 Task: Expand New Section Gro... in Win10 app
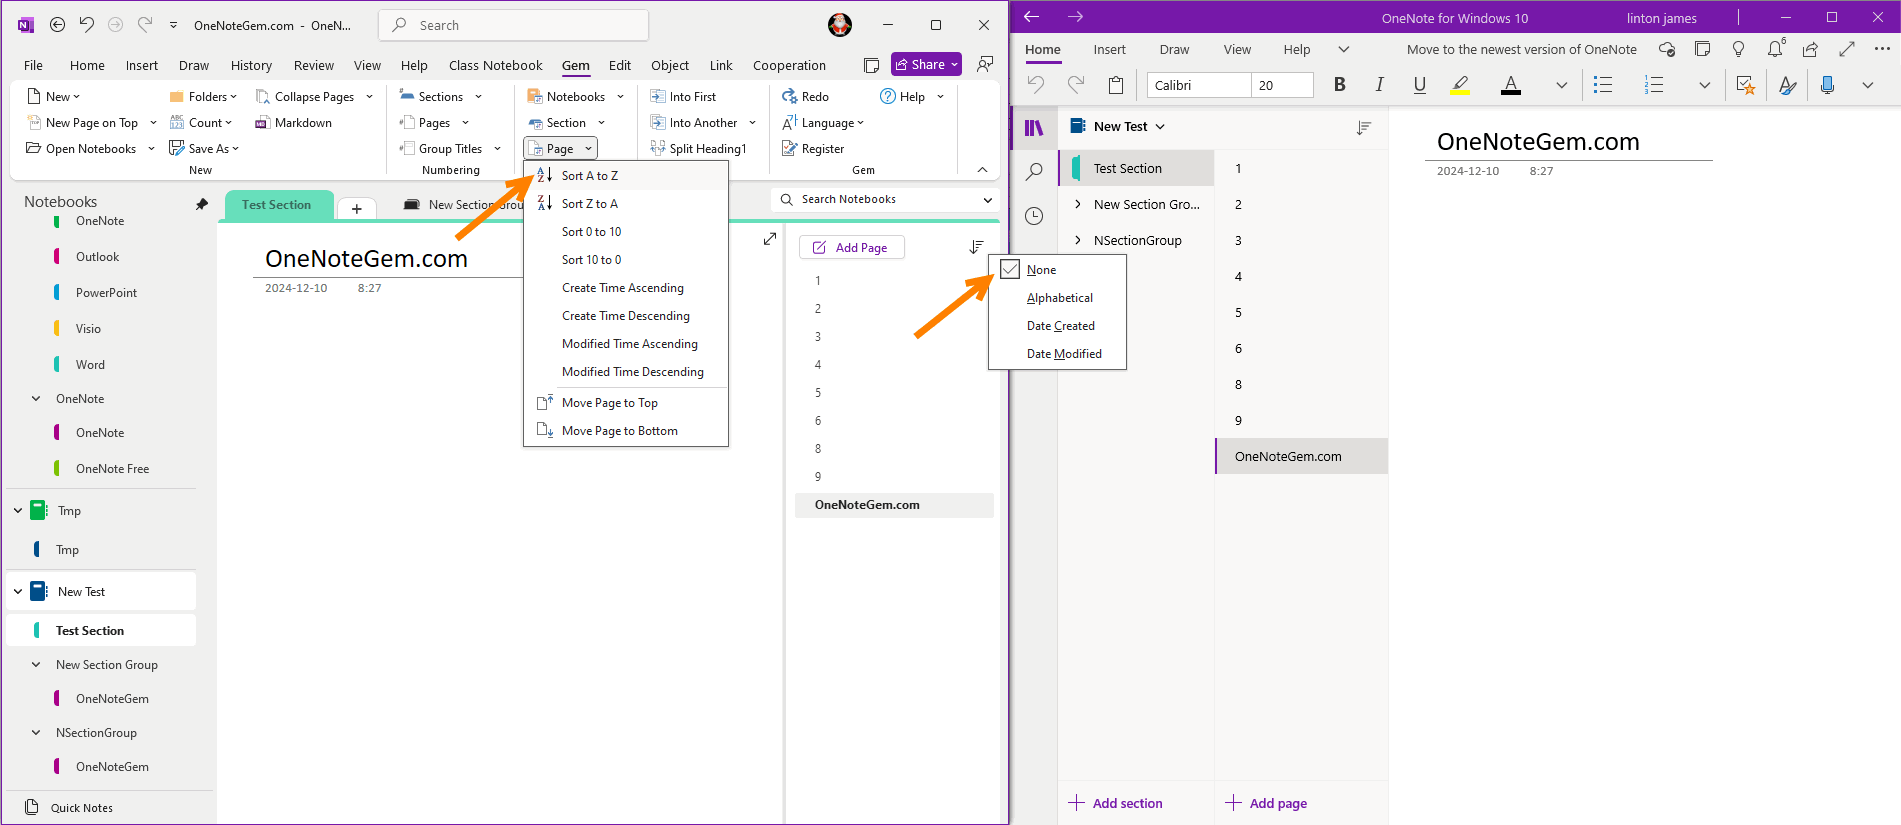click(x=1077, y=204)
